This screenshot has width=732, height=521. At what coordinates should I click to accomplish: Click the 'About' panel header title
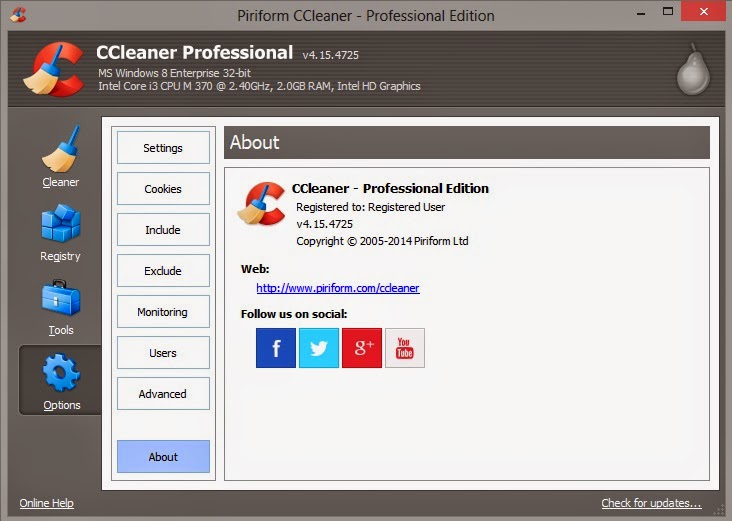254,142
